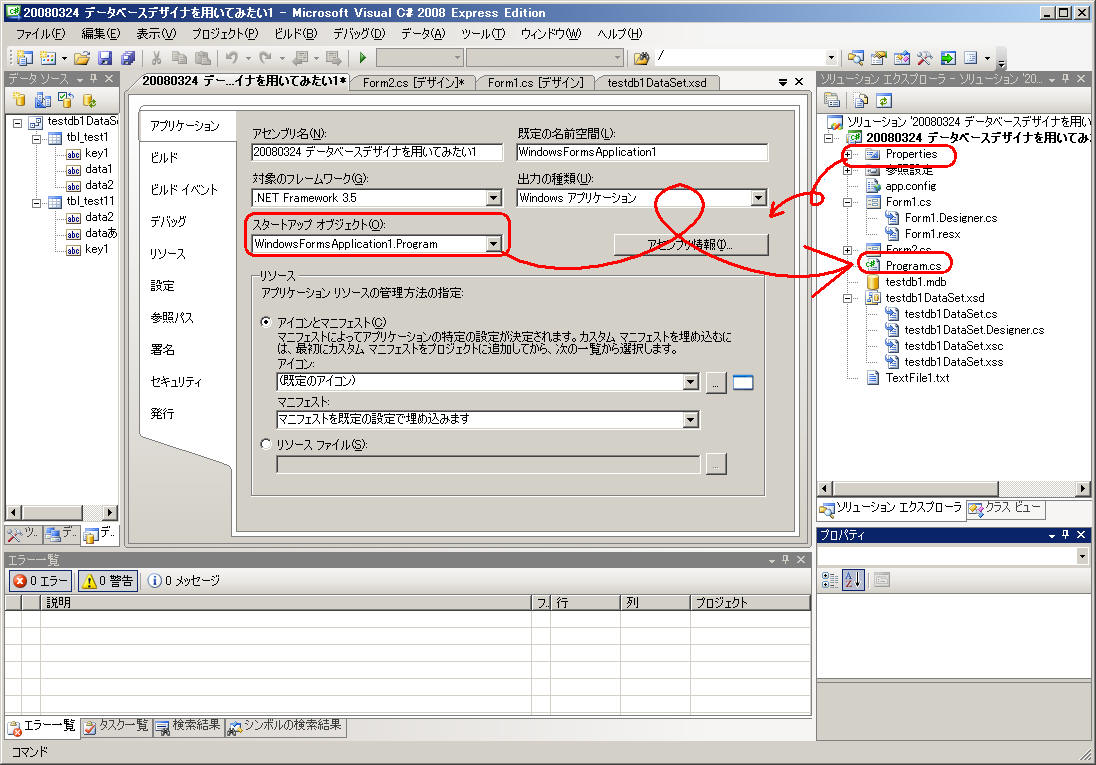
Task: Toggle the 0 警告 warnings filter
Action: tap(107, 580)
